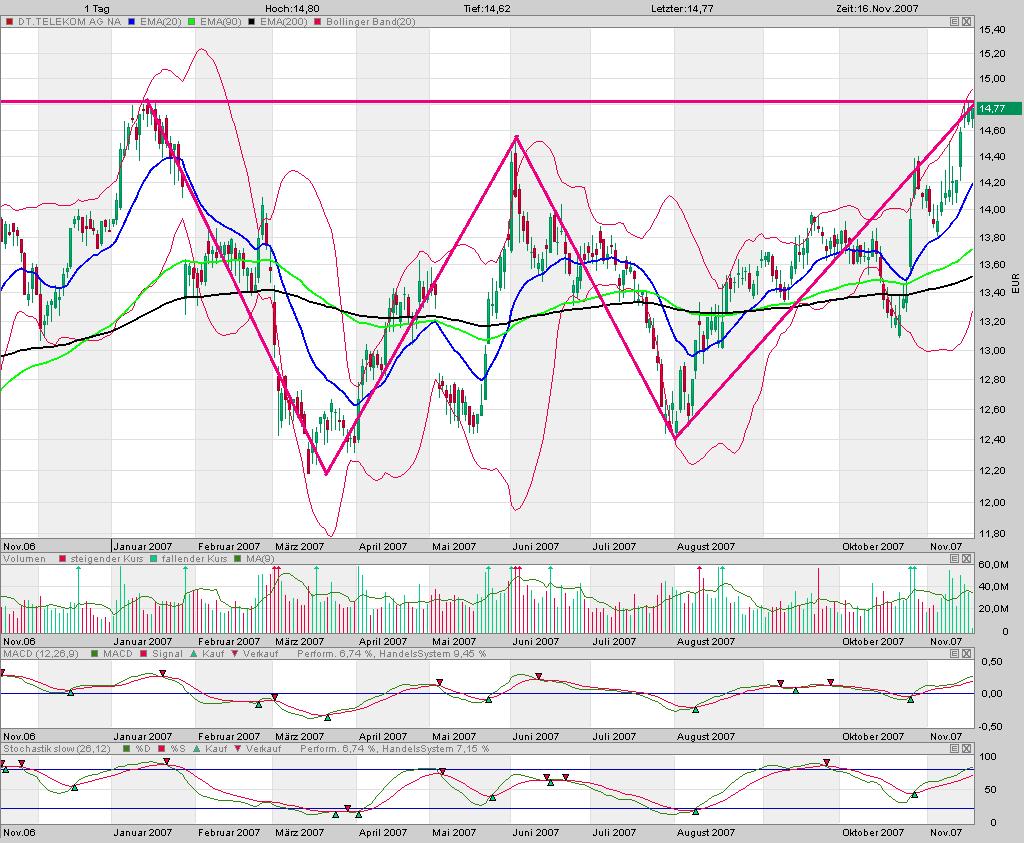Maximize the main price chart panel

[954, 21]
